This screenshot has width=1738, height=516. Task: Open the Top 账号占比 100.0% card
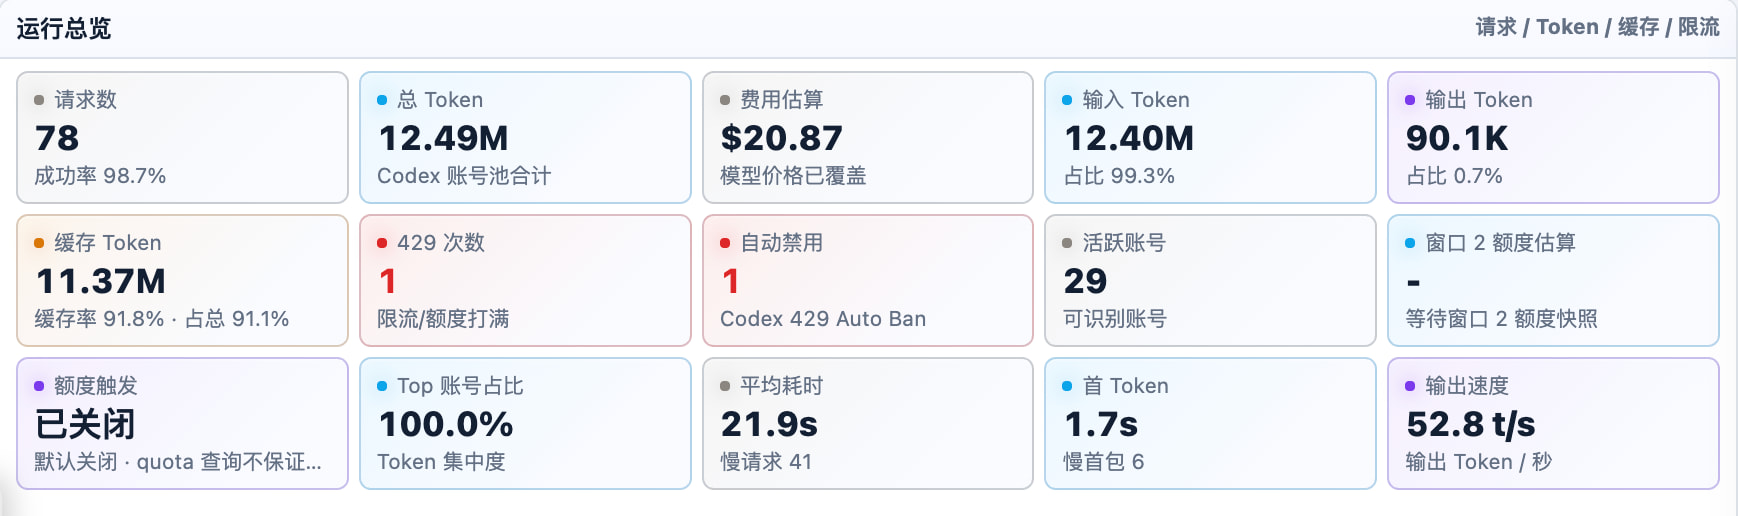tap(525, 423)
